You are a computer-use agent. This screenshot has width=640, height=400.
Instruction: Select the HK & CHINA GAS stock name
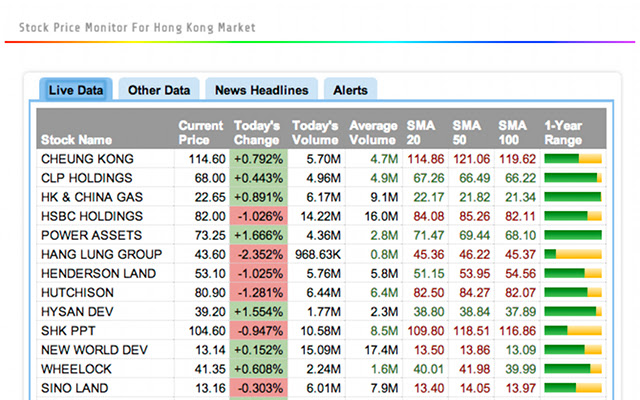coord(92,197)
